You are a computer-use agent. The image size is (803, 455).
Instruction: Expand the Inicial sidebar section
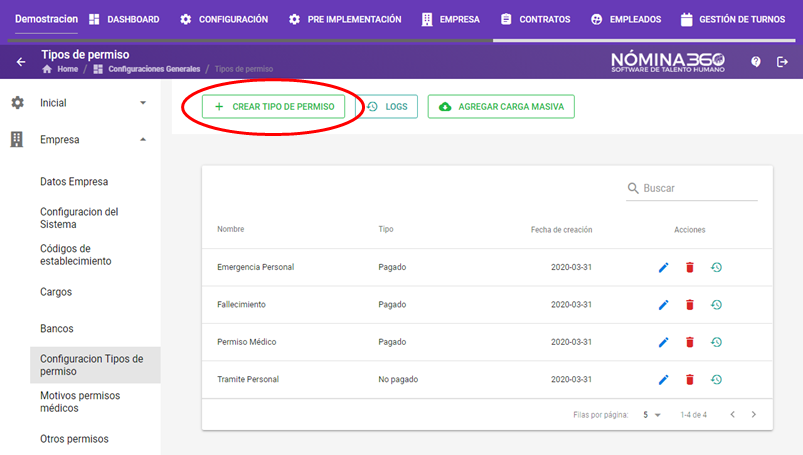143,102
